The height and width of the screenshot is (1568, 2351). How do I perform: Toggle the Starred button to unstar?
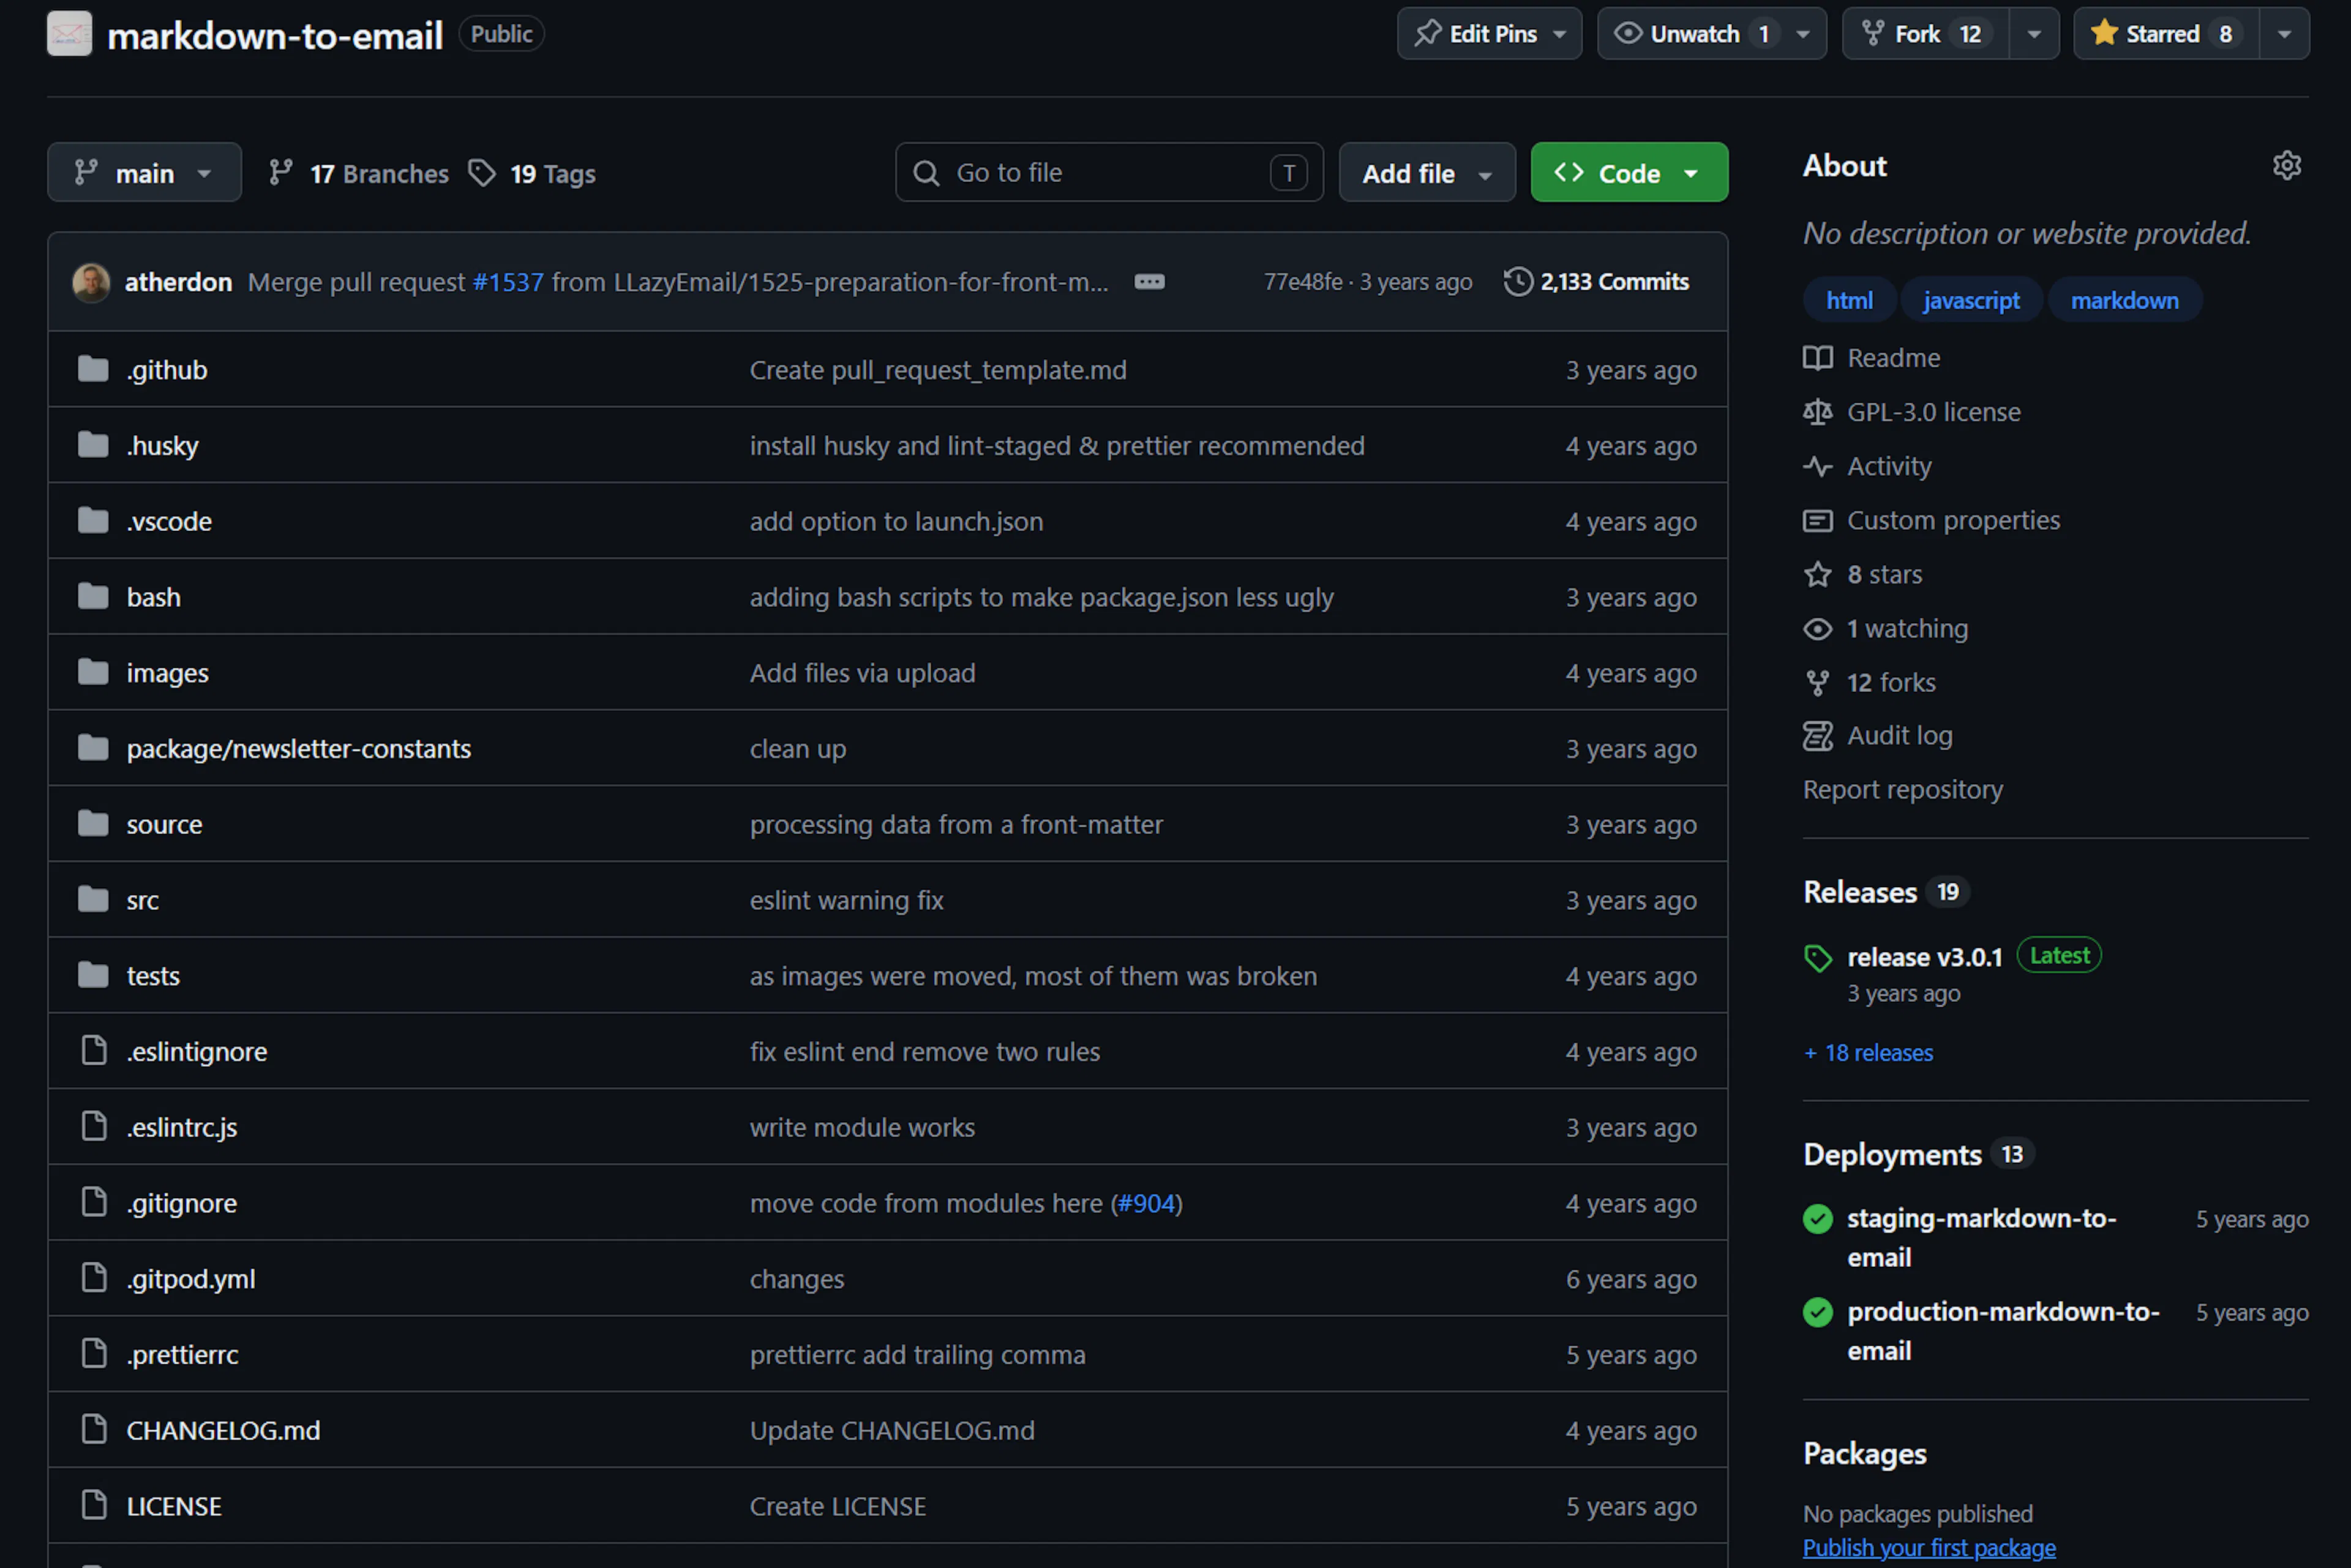2166,34
